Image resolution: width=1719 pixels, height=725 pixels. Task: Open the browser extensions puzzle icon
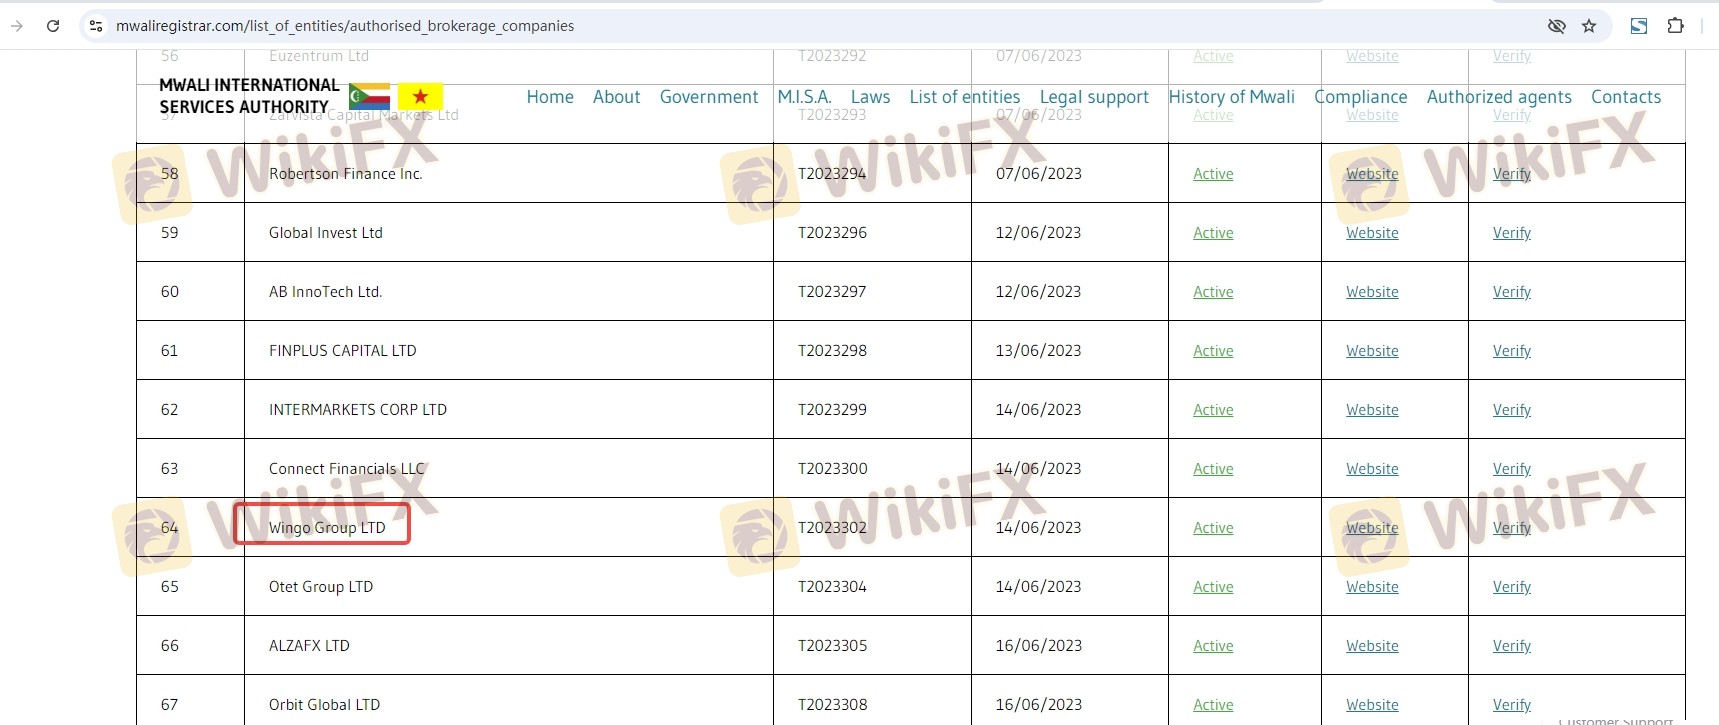(x=1675, y=26)
